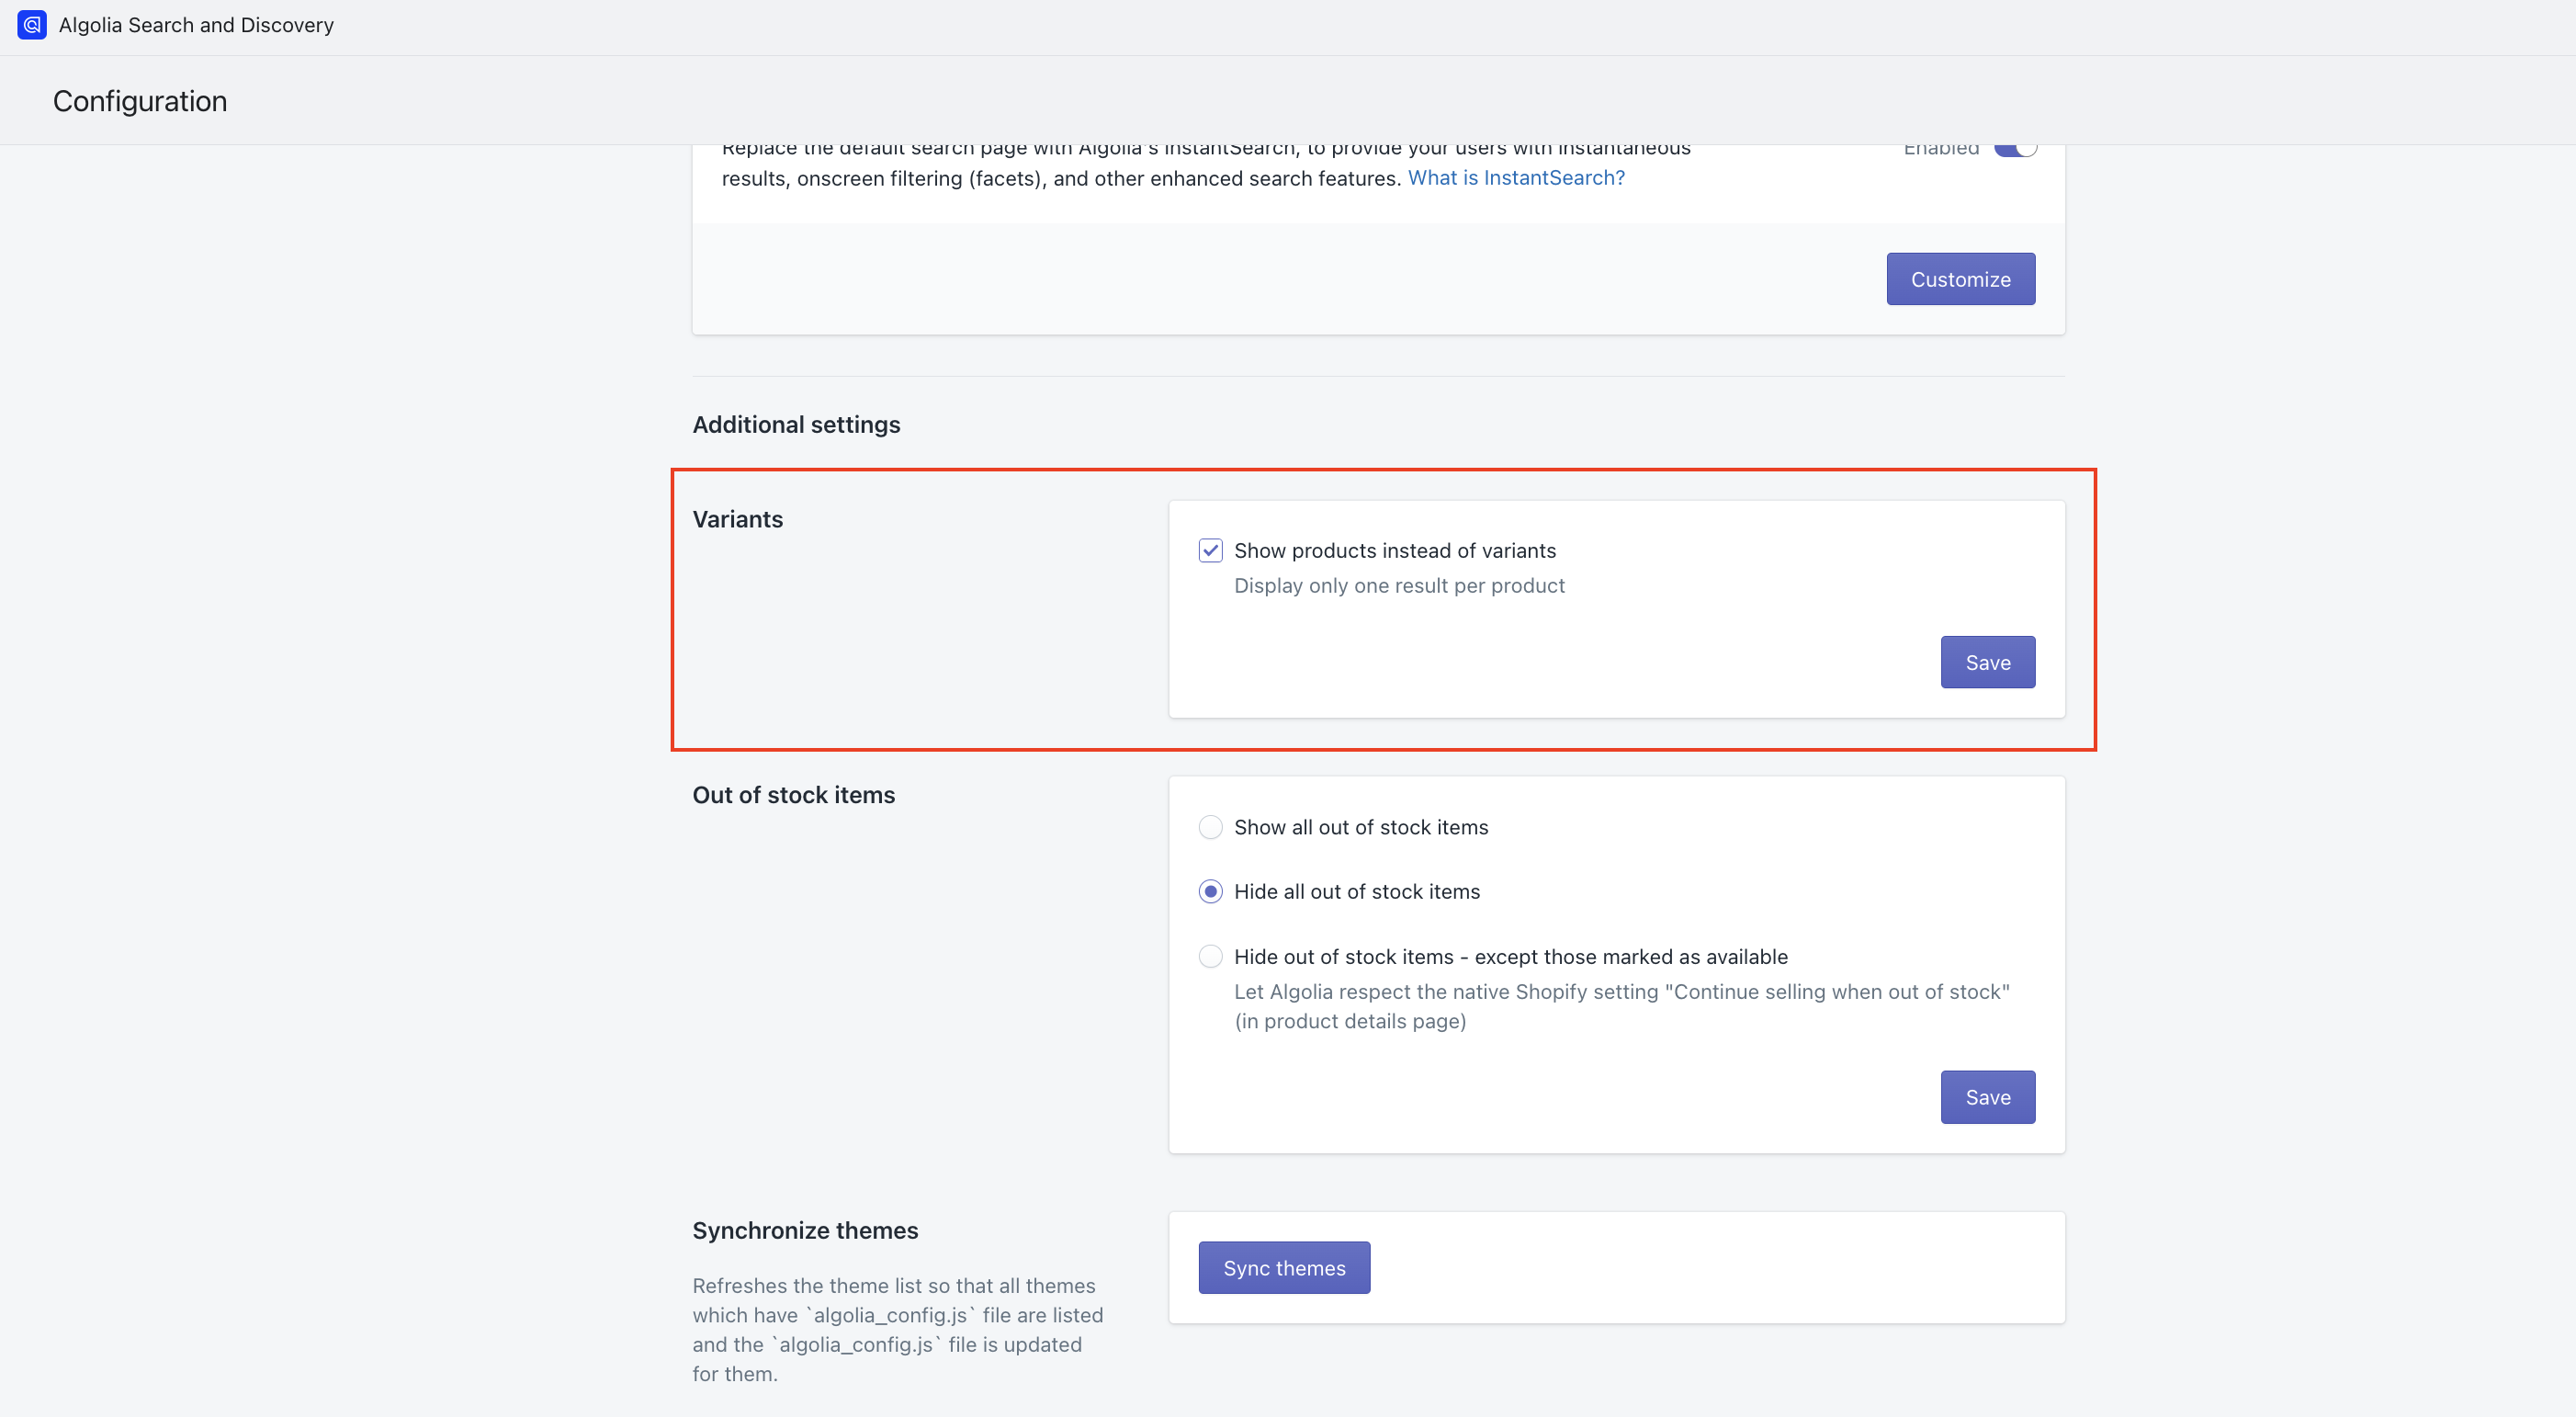
Task: Save the Out of stock items setting
Action: pyautogui.click(x=1987, y=1097)
